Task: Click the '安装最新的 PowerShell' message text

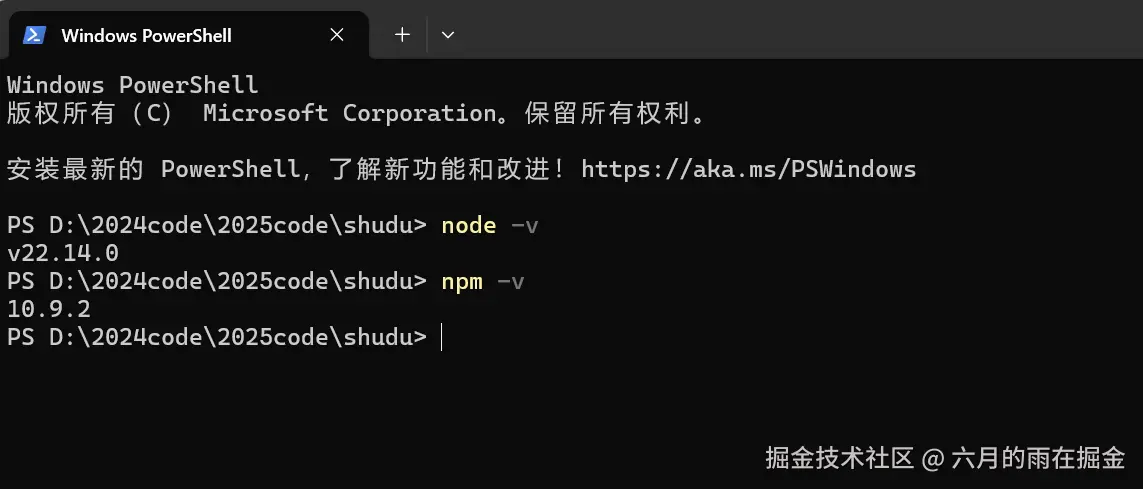Action: (x=152, y=169)
